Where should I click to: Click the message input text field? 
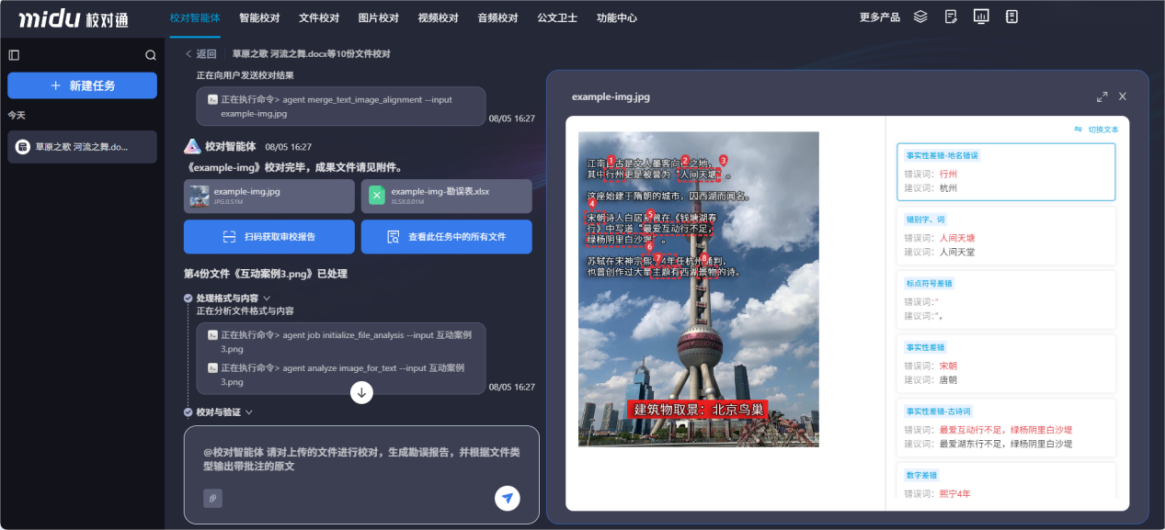[362, 459]
